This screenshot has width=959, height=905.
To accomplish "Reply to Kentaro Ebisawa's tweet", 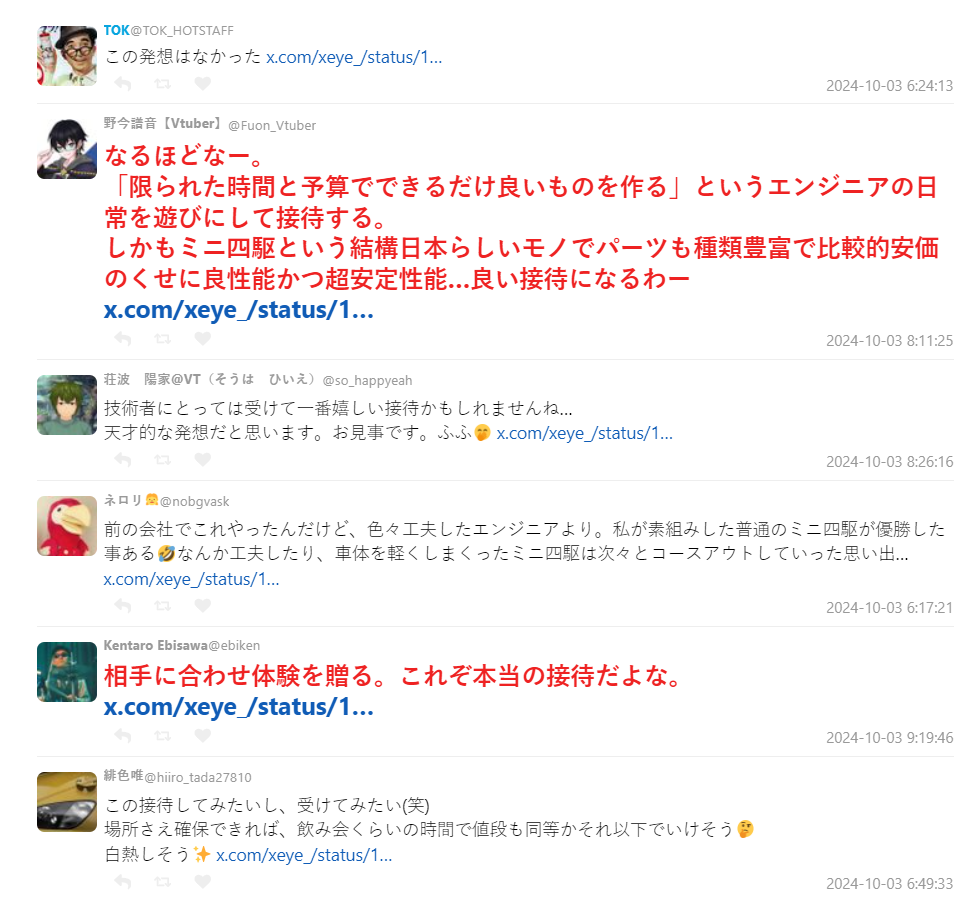I will (x=123, y=735).
